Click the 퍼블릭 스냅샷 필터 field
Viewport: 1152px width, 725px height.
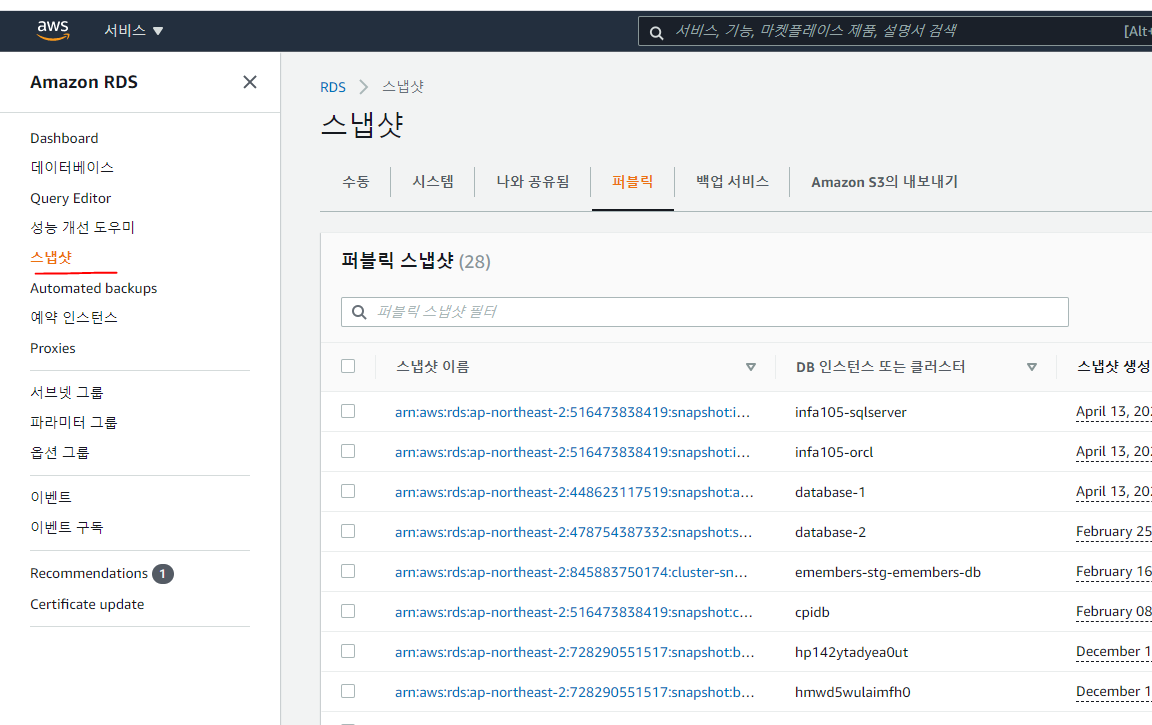coord(705,312)
